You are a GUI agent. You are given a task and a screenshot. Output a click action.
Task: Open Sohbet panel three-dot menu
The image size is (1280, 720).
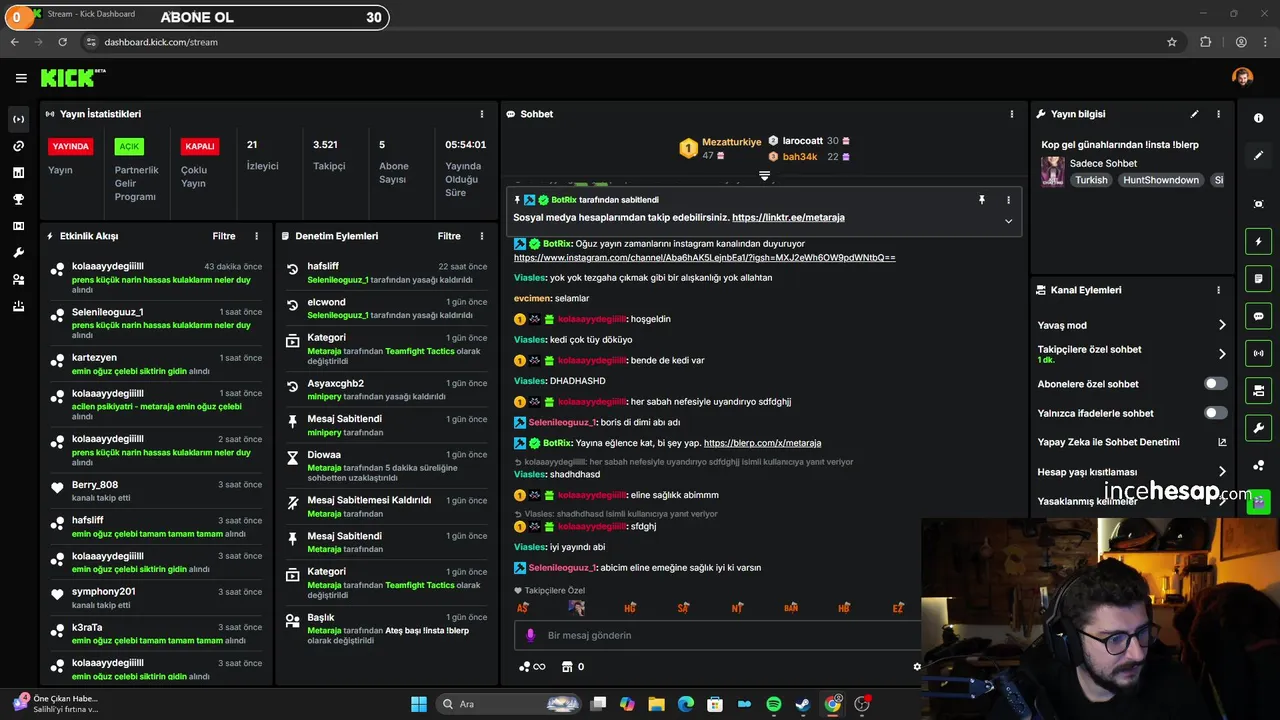(1012, 114)
